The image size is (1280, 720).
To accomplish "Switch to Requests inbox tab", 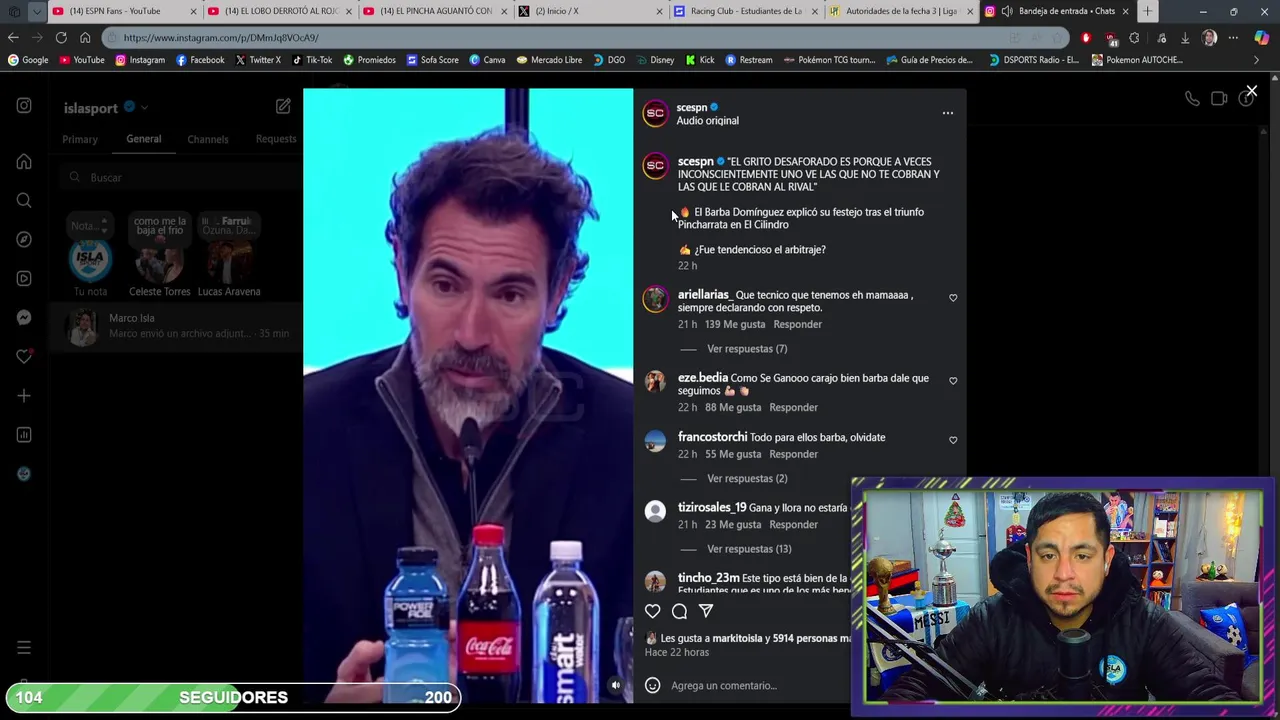I will (x=276, y=139).
